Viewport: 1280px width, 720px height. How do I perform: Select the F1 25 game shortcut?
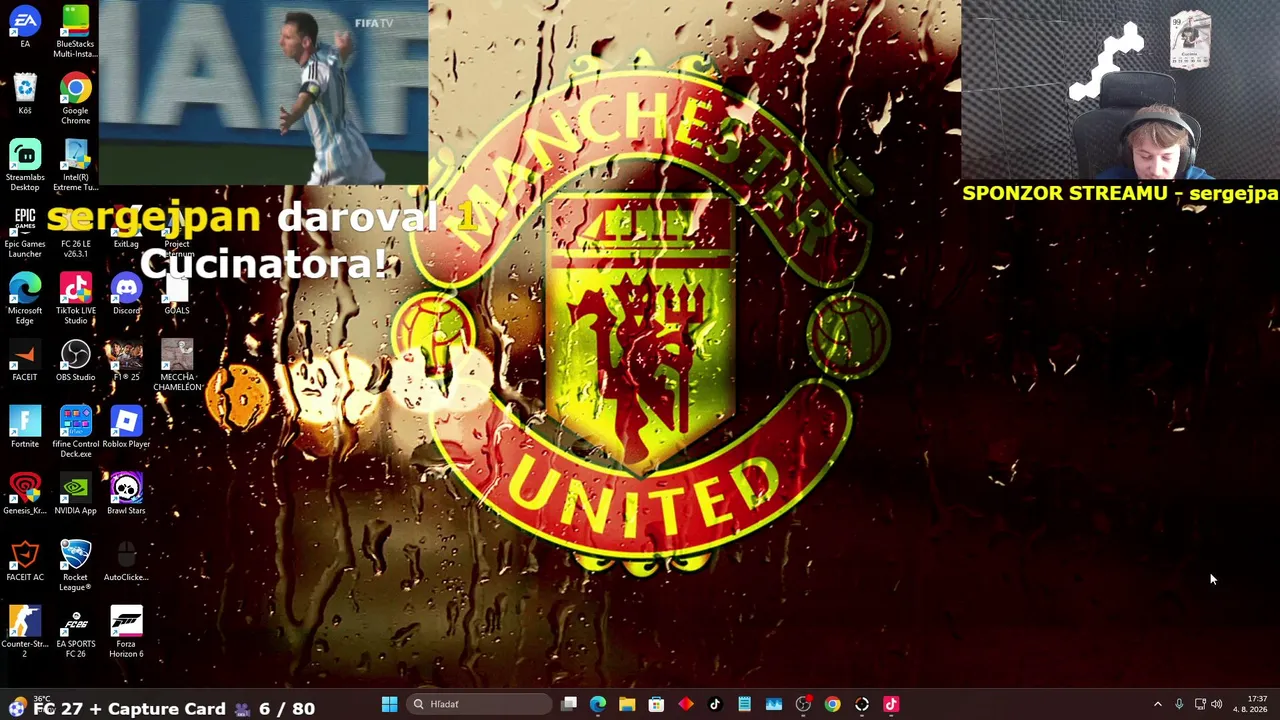(x=126, y=361)
